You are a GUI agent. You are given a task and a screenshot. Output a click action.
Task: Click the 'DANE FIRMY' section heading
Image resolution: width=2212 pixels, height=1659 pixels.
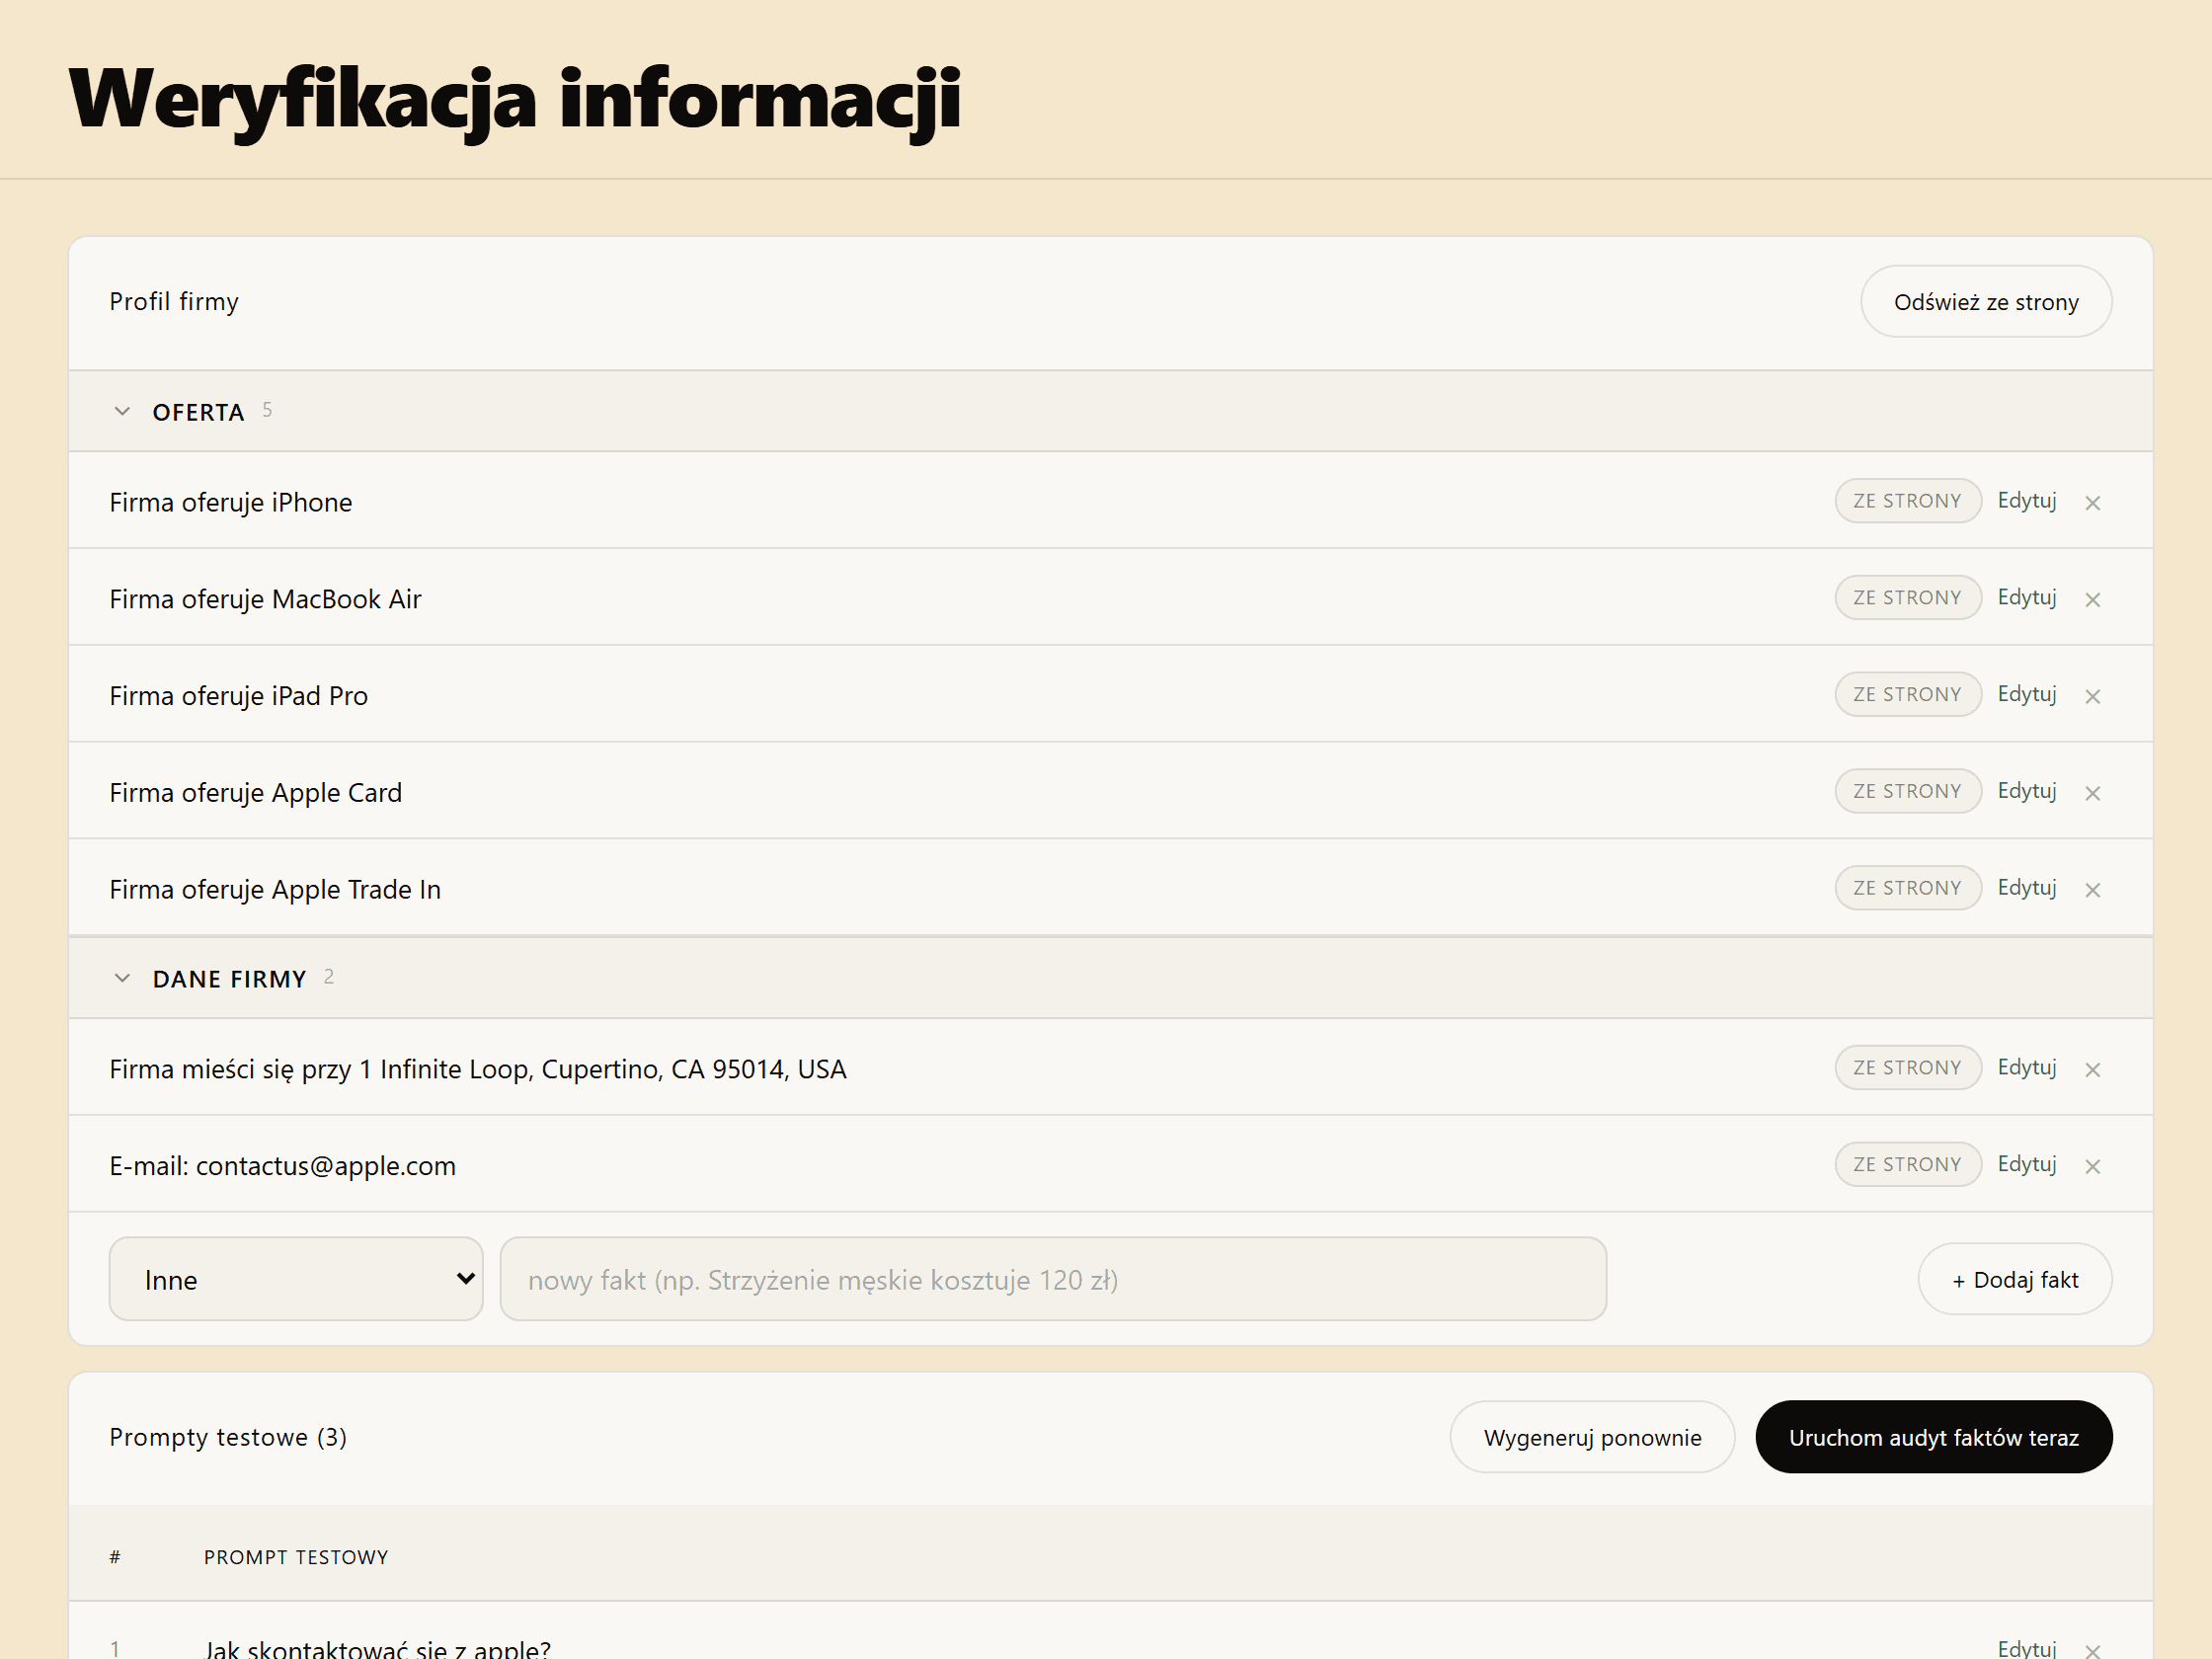[229, 979]
